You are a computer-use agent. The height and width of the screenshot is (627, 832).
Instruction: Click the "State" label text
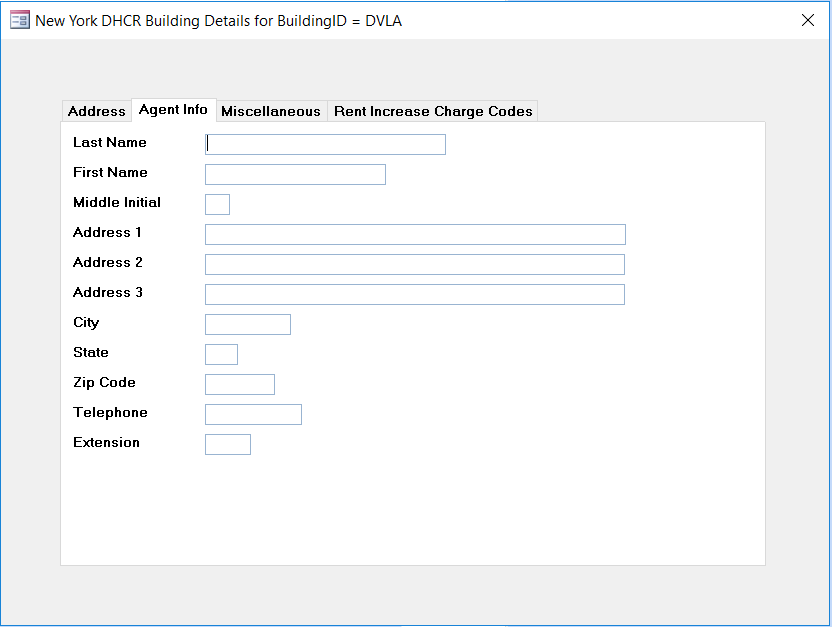click(91, 352)
